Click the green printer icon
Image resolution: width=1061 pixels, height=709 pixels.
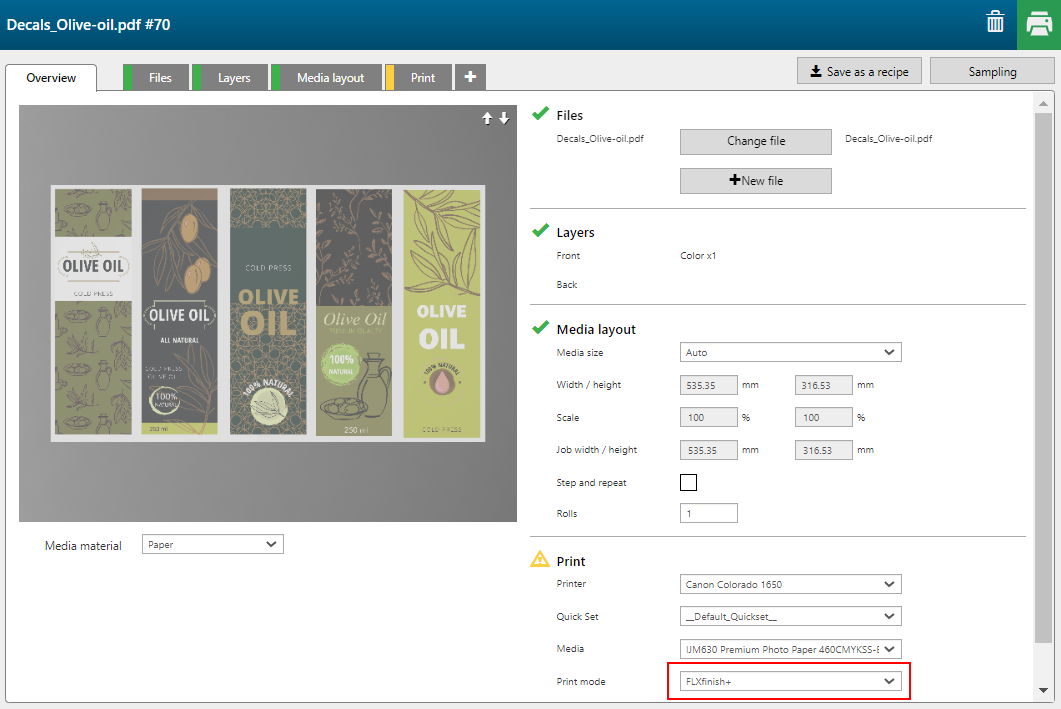(x=1039, y=24)
